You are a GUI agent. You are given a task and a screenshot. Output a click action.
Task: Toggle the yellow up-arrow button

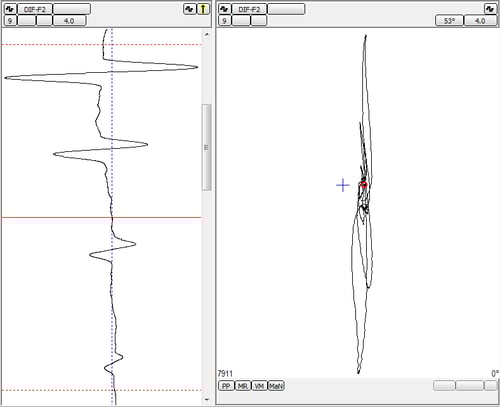pos(203,9)
